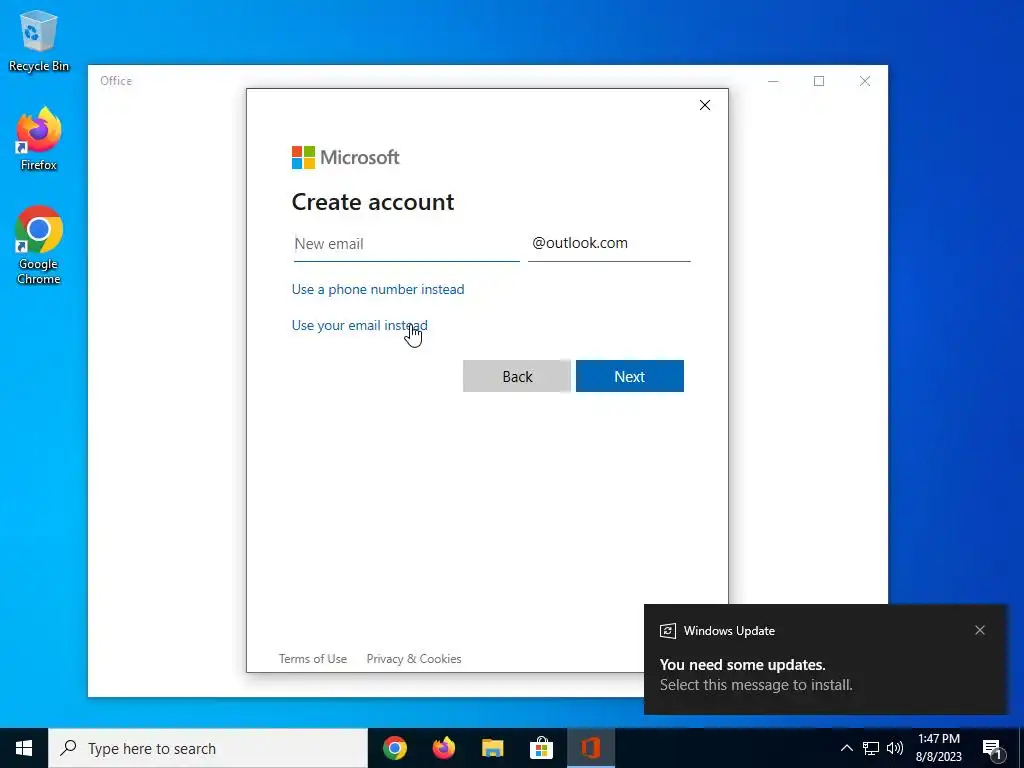This screenshot has width=1024, height=768.
Task: Click the Office window title text
Action: [116, 81]
